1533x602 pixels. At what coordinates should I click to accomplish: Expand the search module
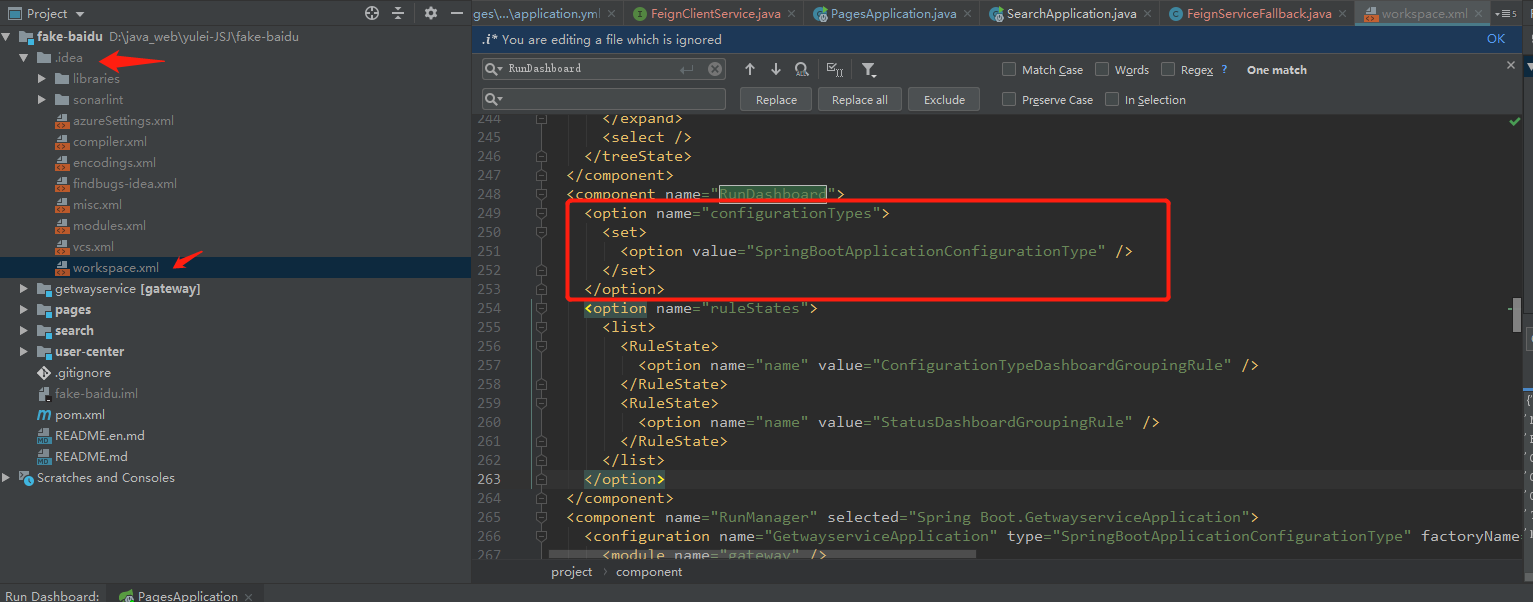point(24,331)
